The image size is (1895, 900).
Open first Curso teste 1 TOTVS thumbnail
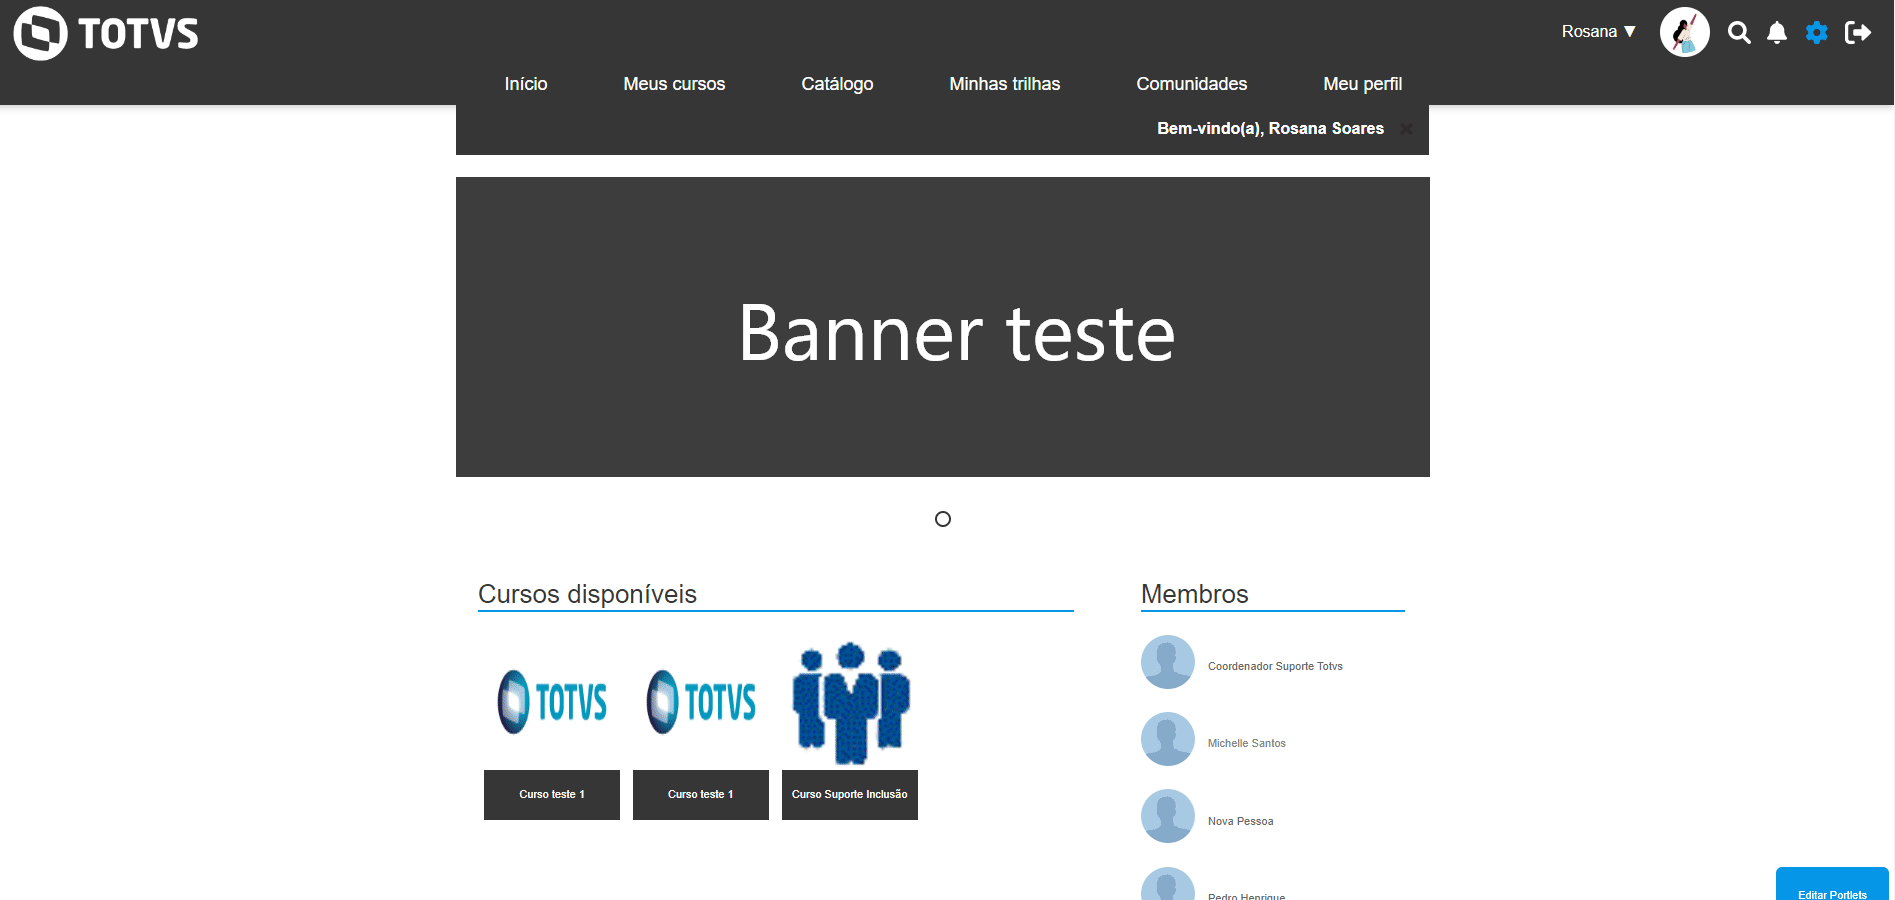pos(552,702)
